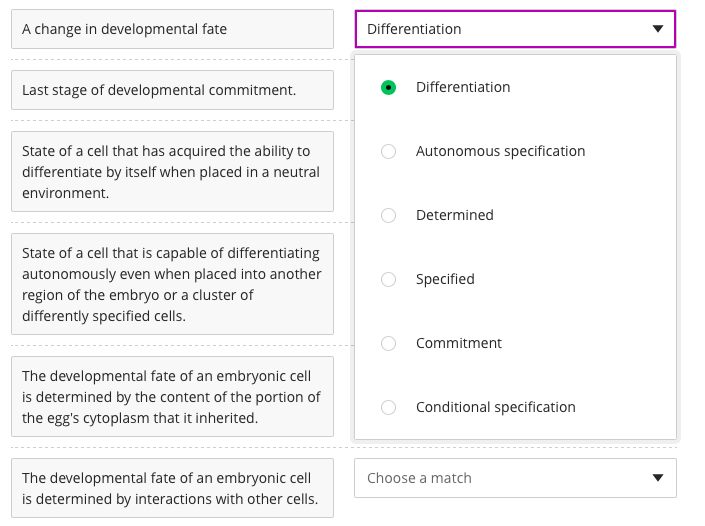Open the 'Choose a match' dropdown
The width and height of the screenshot is (705, 526).
[500, 478]
